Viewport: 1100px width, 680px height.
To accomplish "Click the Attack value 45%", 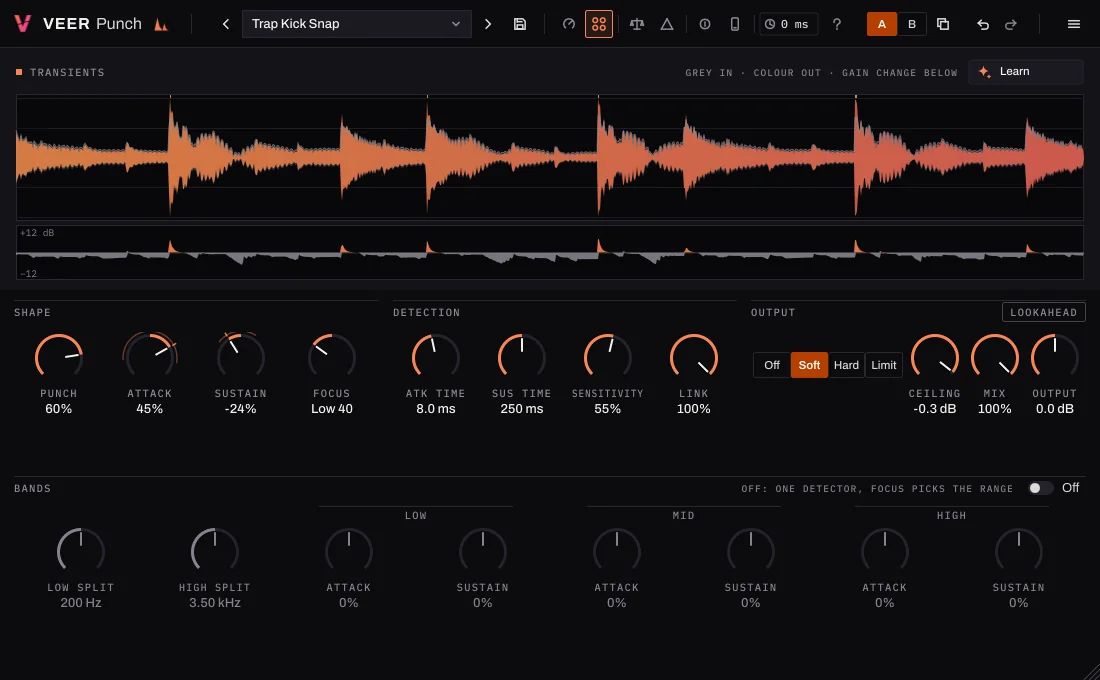I will coord(149,409).
